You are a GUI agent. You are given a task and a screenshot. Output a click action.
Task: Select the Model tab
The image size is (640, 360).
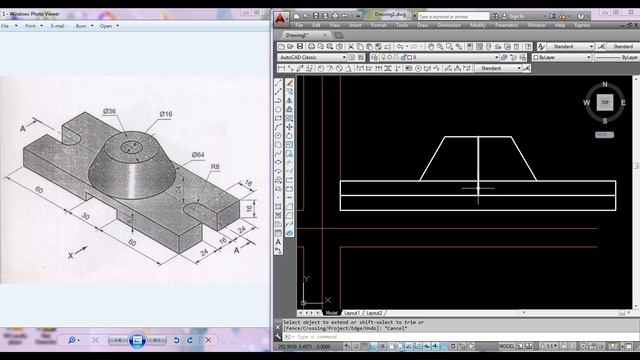coord(331,313)
